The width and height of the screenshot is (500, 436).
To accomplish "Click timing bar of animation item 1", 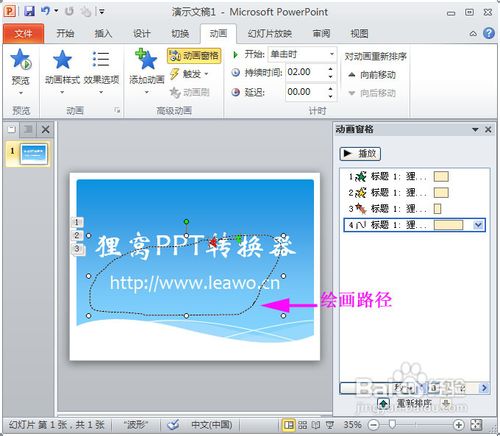I will click(441, 176).
